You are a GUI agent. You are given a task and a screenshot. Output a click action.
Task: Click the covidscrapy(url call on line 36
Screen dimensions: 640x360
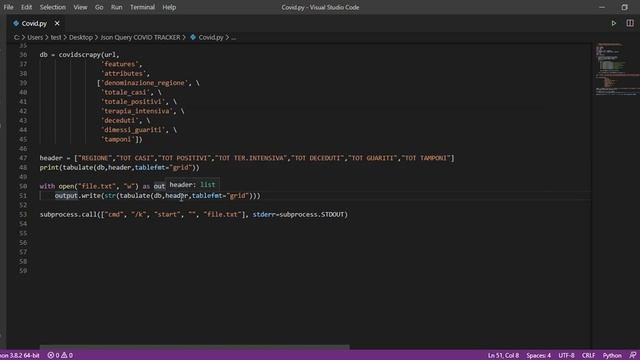[89, 55]
